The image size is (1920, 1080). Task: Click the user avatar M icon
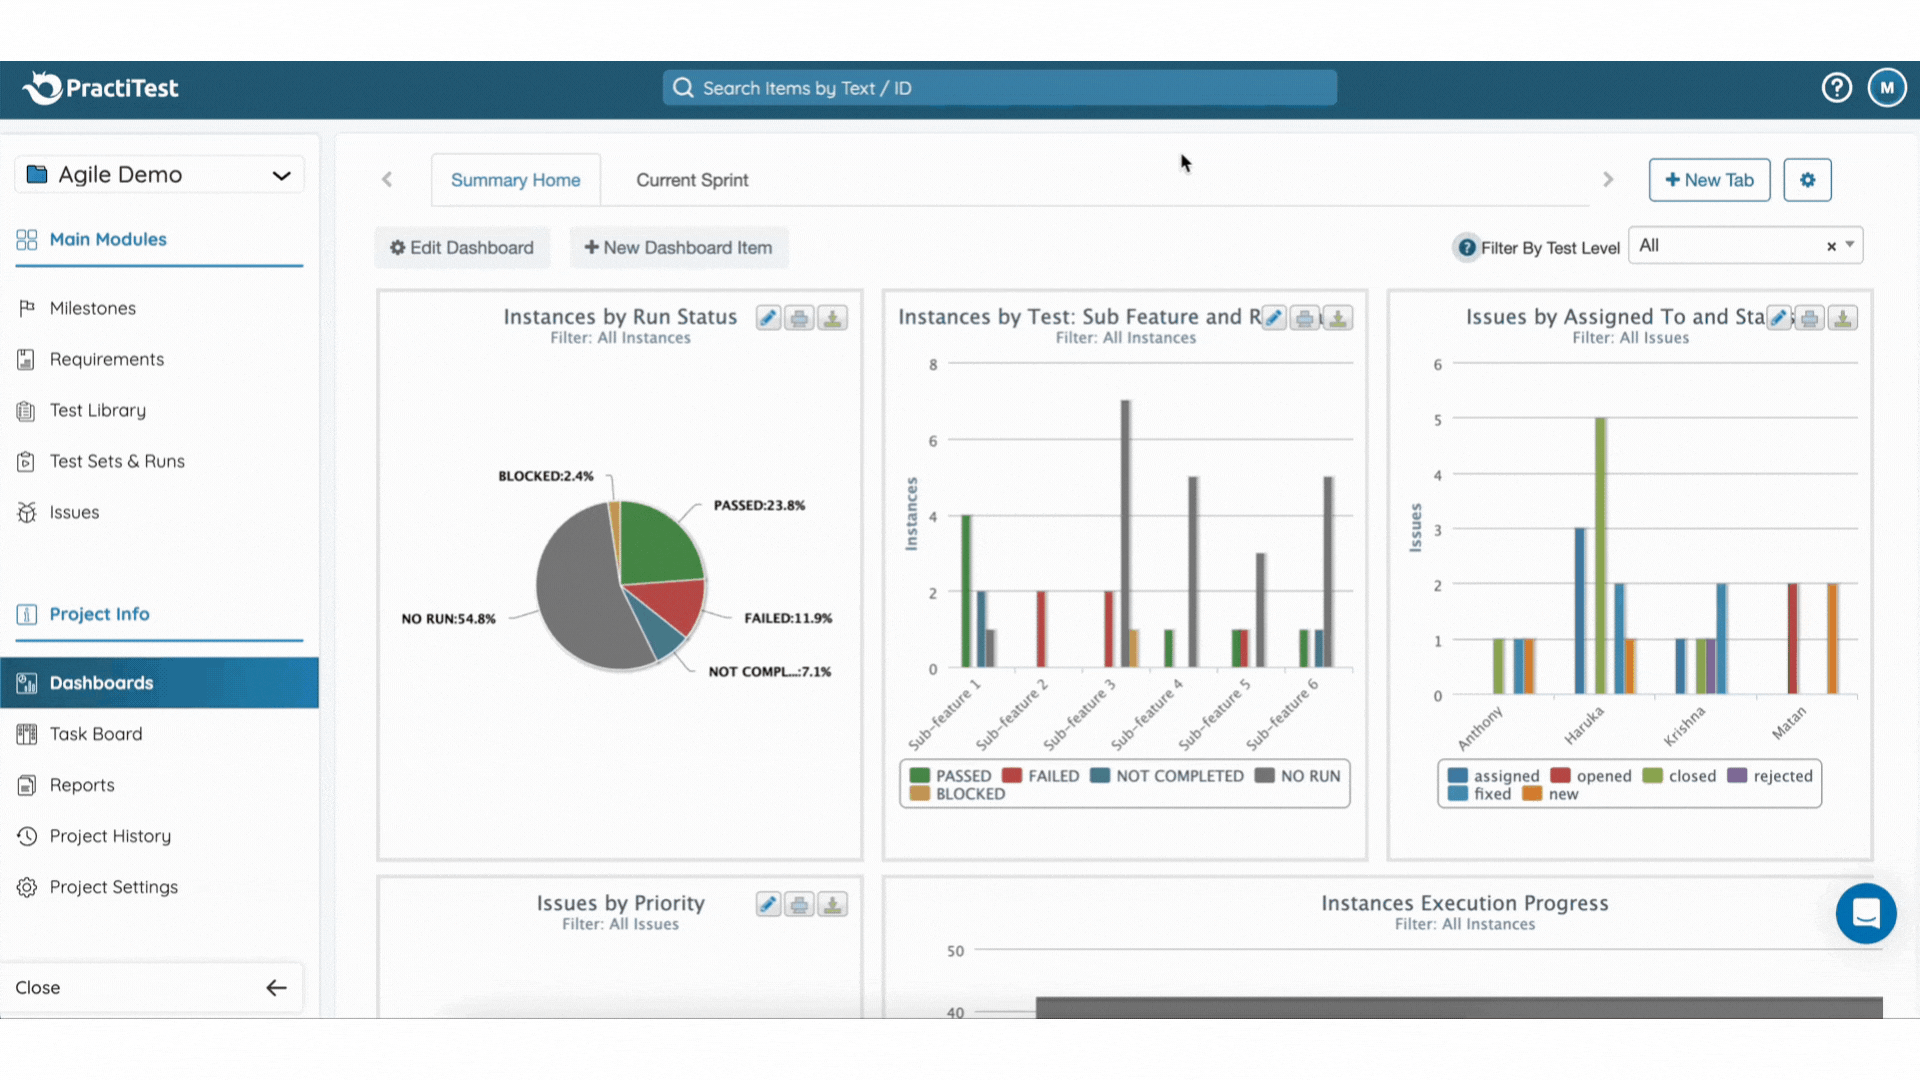pos(1886,88)
